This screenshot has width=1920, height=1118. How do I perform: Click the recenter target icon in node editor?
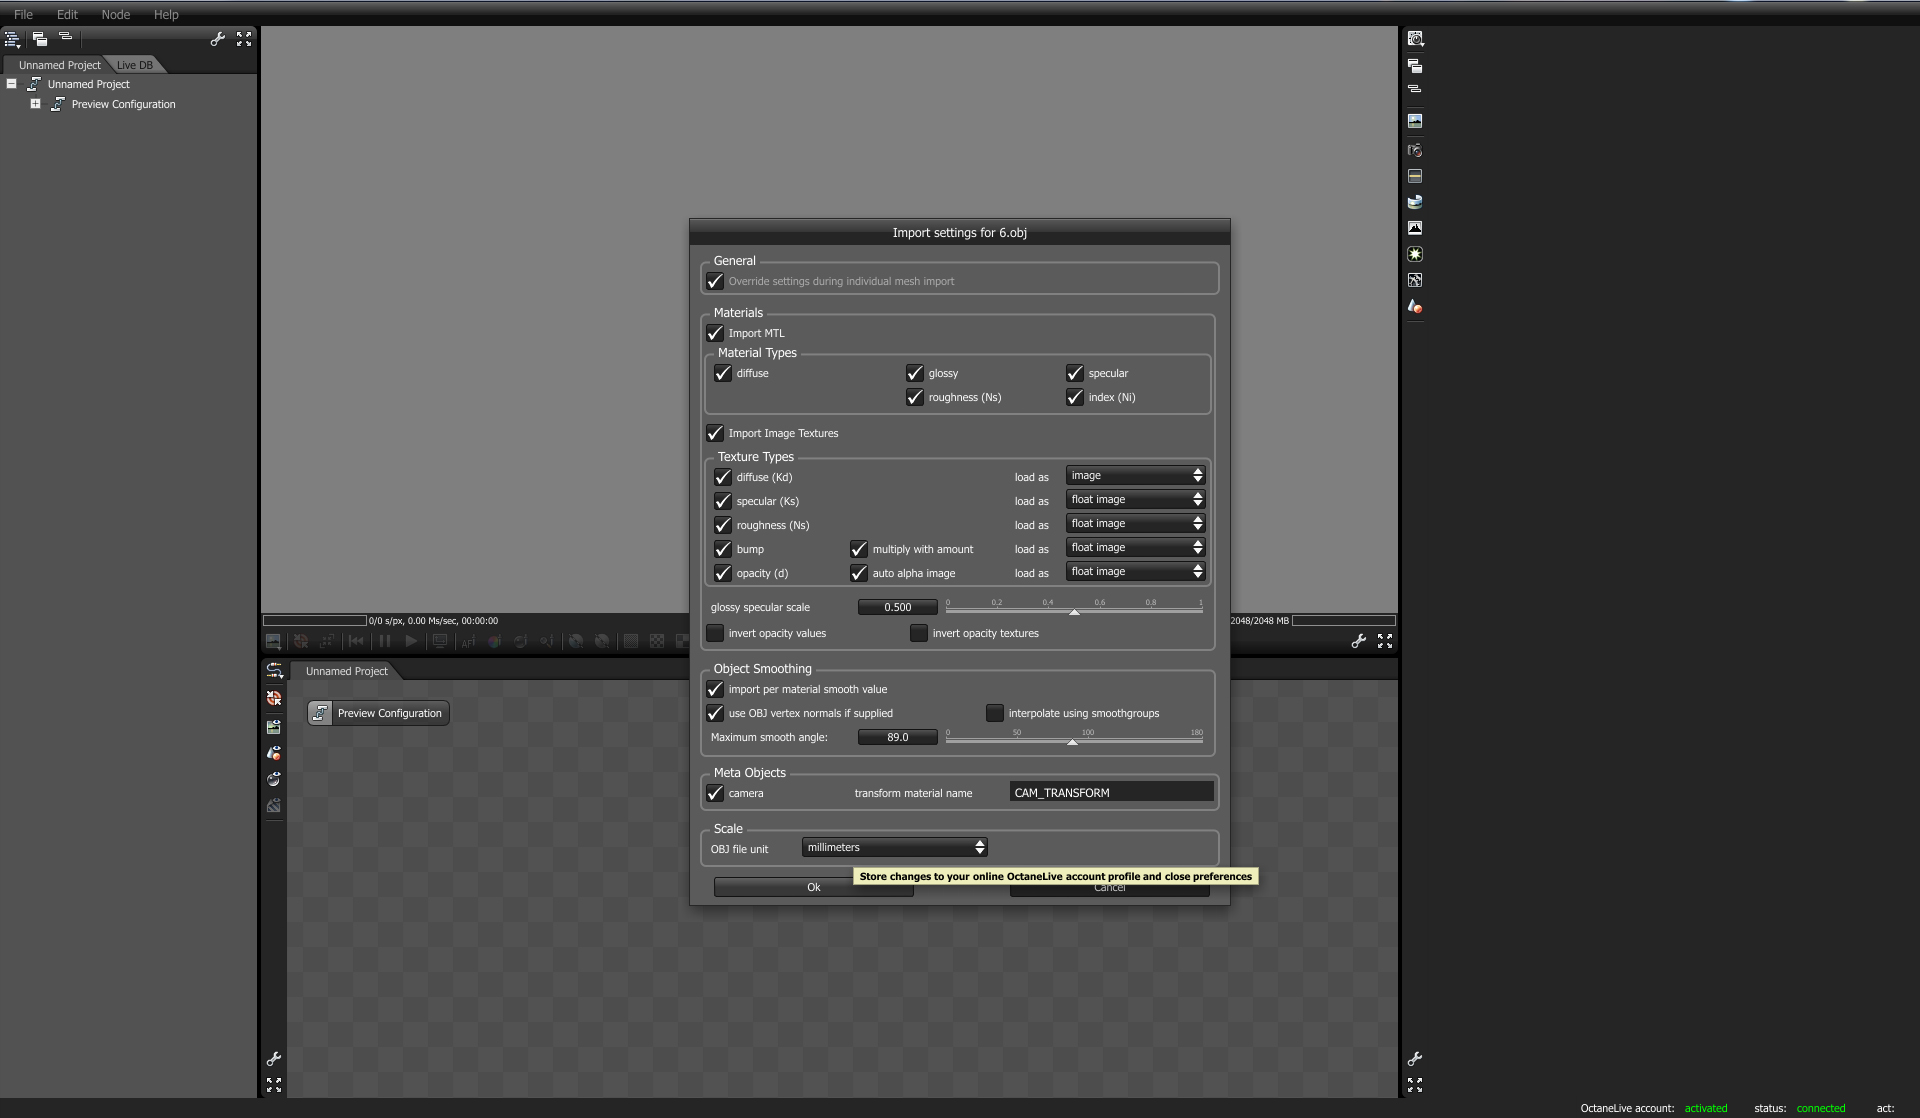pyautogui.click(x=274, y=698)
